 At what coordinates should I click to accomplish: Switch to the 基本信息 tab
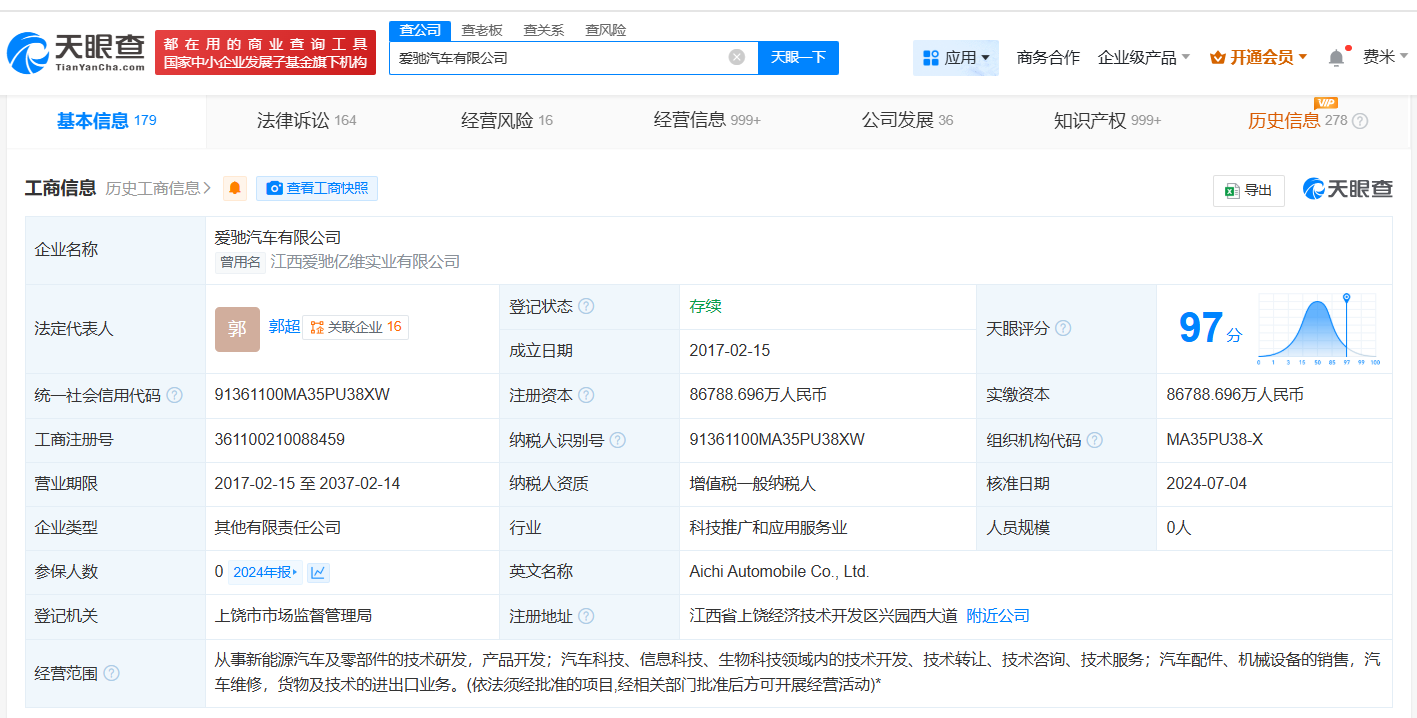click(x=106, y=121)
